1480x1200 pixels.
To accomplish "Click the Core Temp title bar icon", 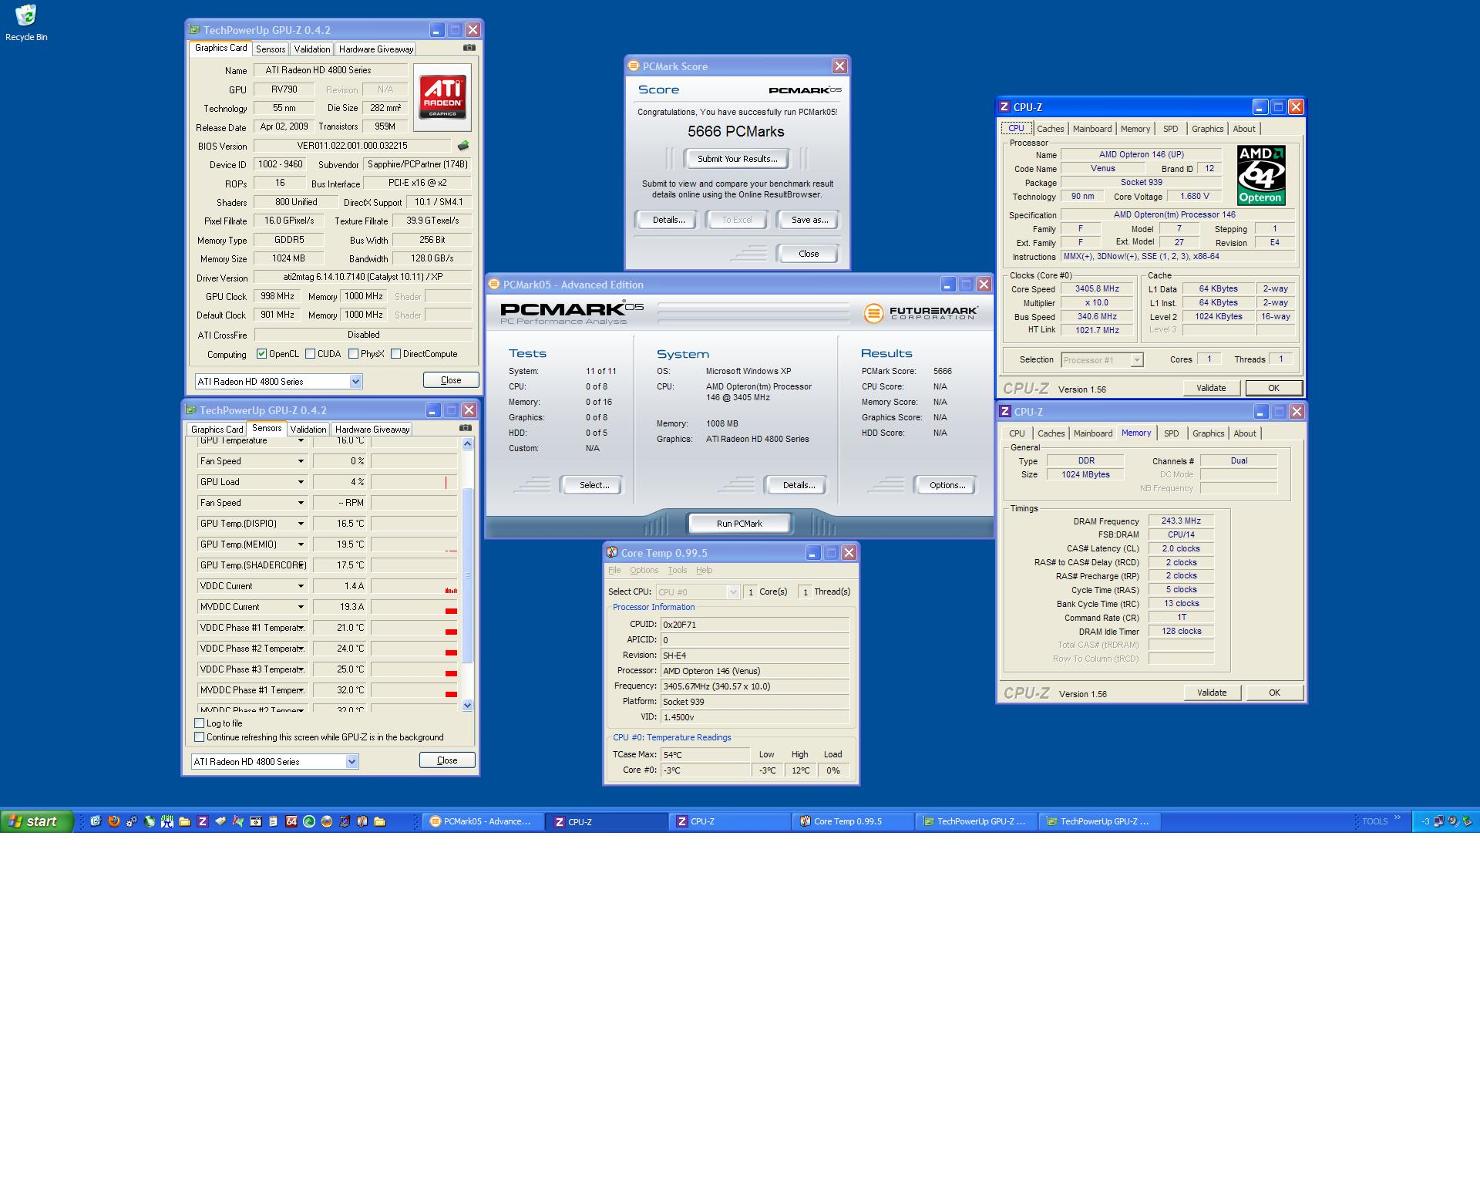I will [x=611, y=552].
